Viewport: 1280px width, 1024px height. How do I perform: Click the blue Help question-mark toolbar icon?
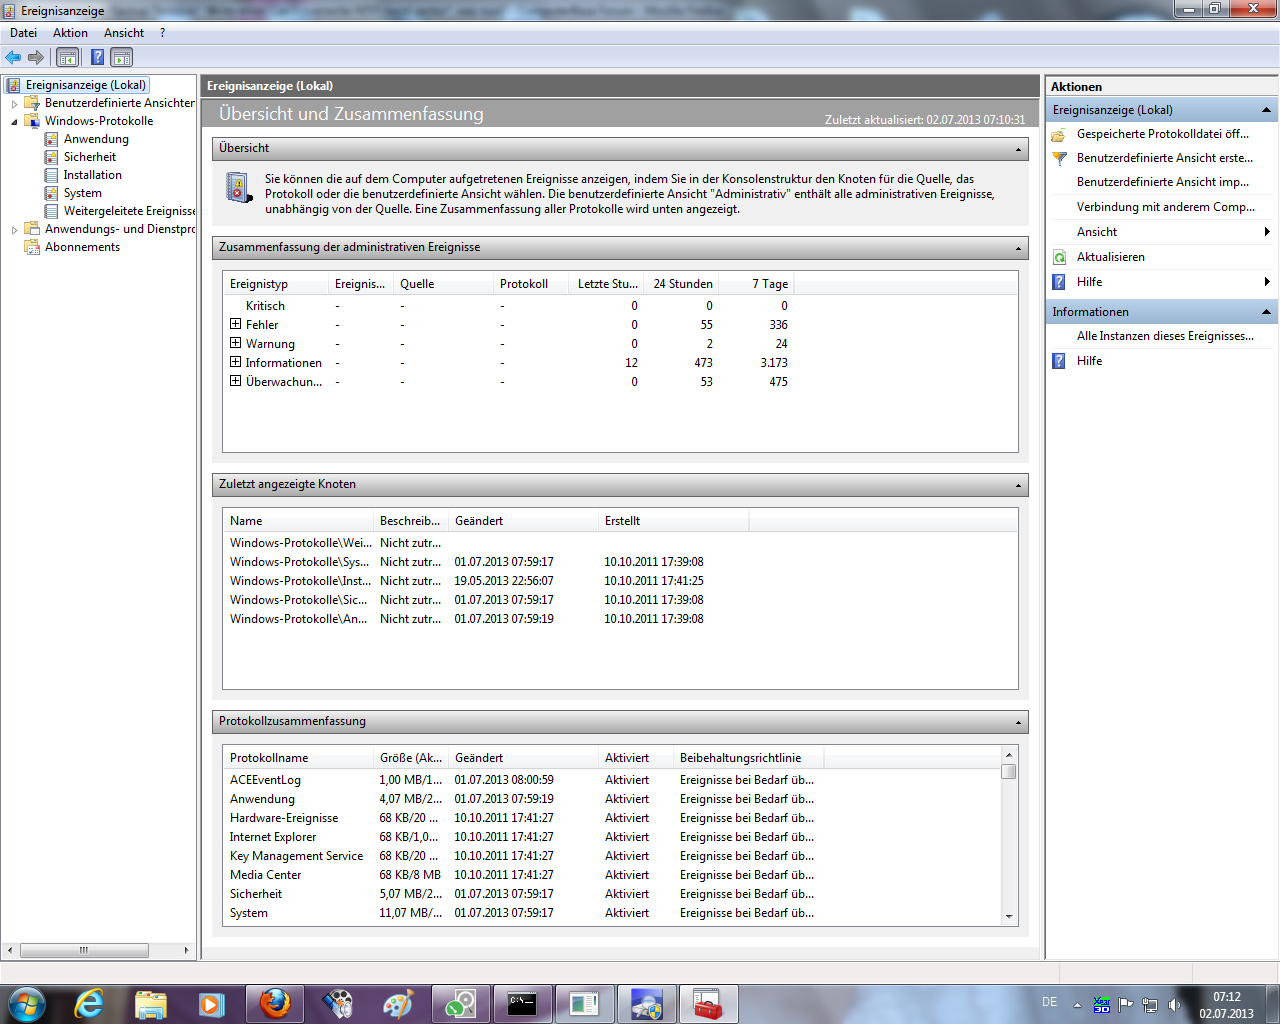[x=97, y=57]
